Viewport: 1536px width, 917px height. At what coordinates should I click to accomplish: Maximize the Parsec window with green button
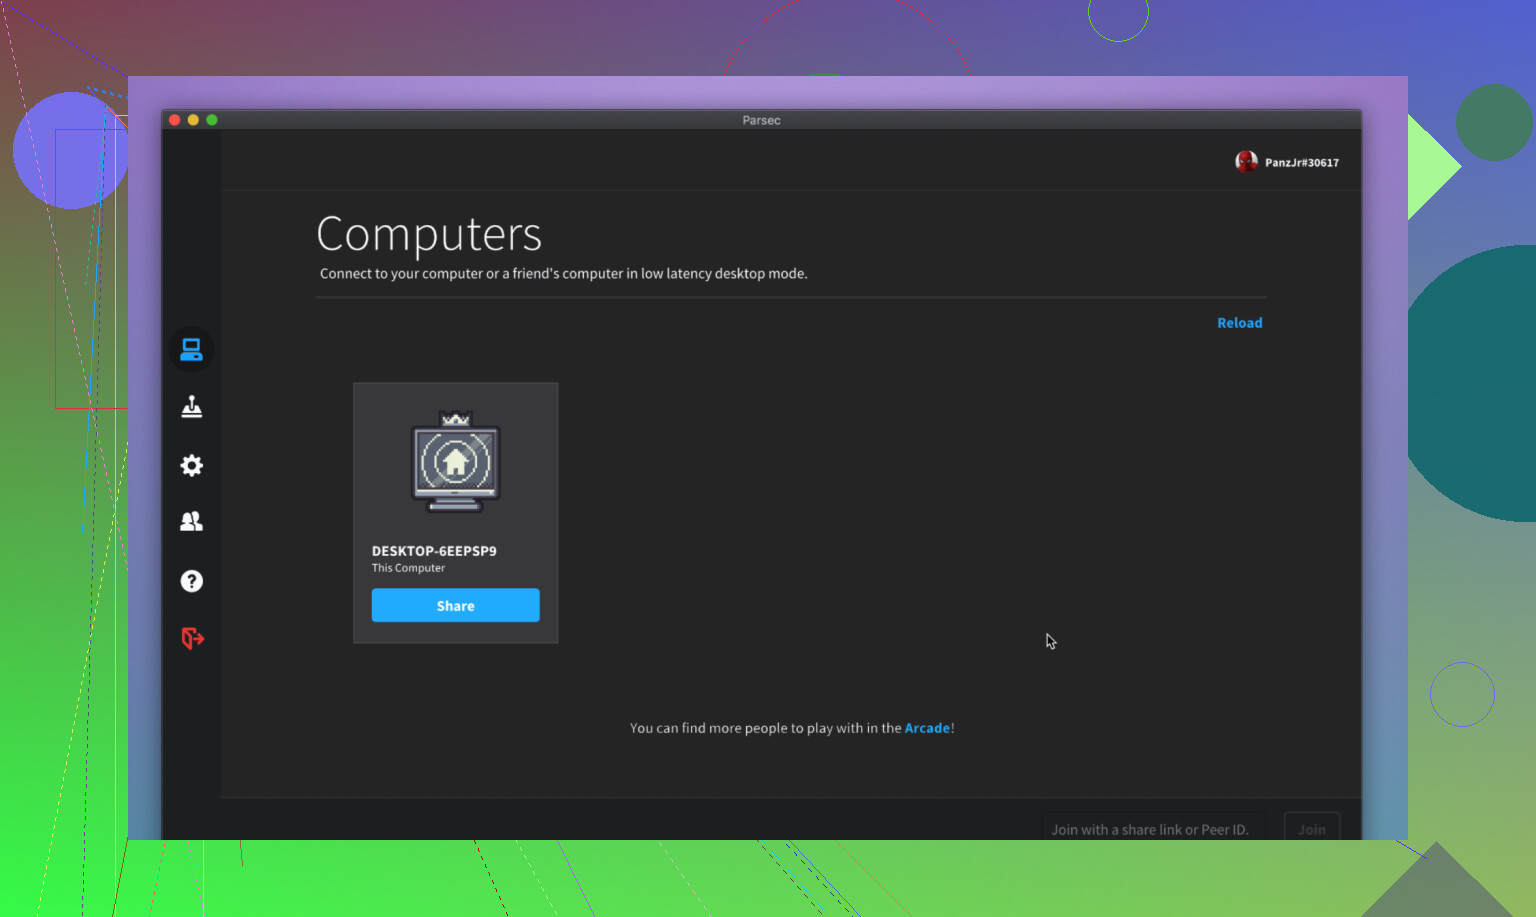coord(212,120)
